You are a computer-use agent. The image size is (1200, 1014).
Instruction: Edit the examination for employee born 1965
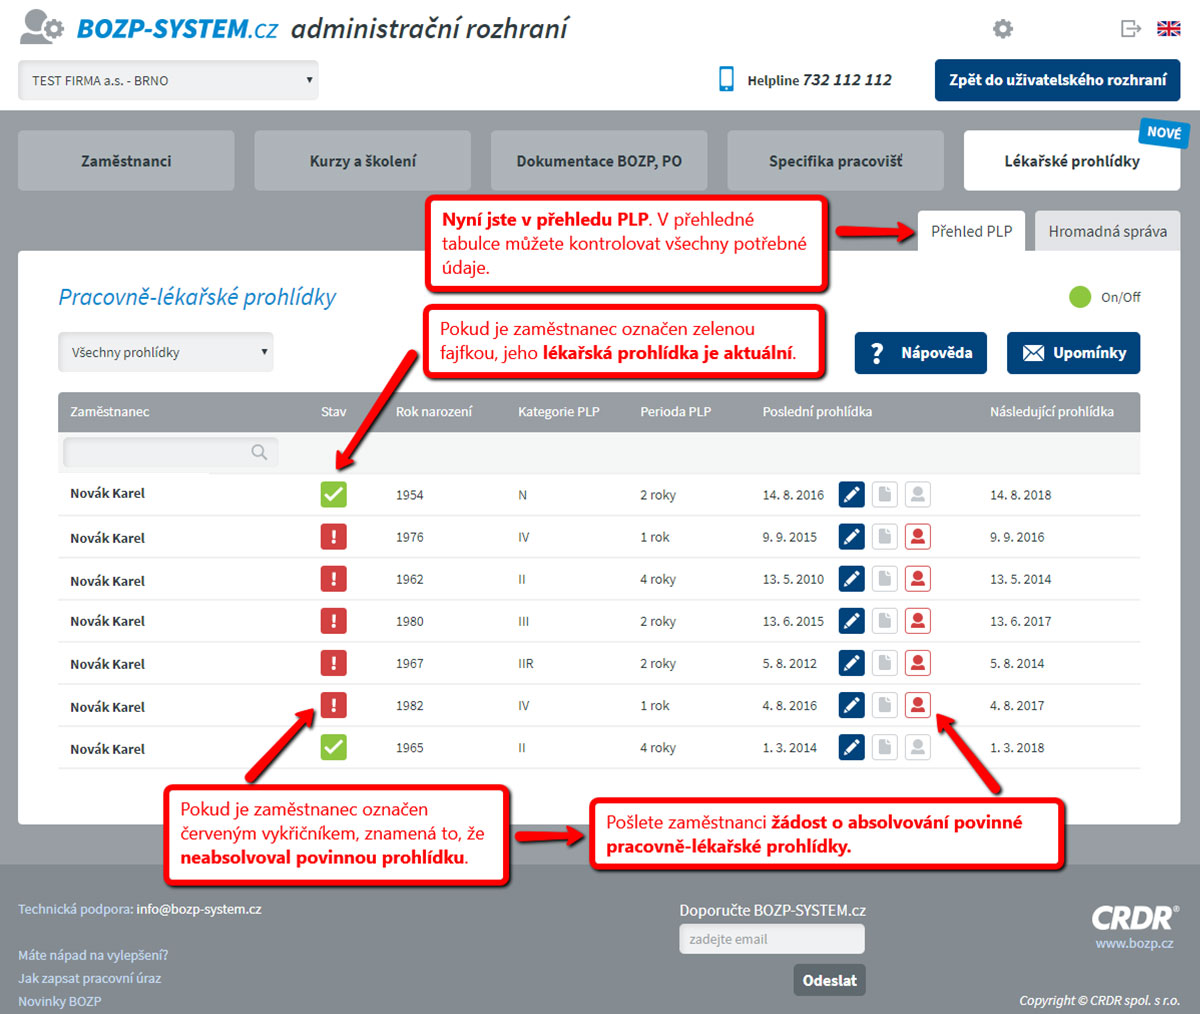852,747
